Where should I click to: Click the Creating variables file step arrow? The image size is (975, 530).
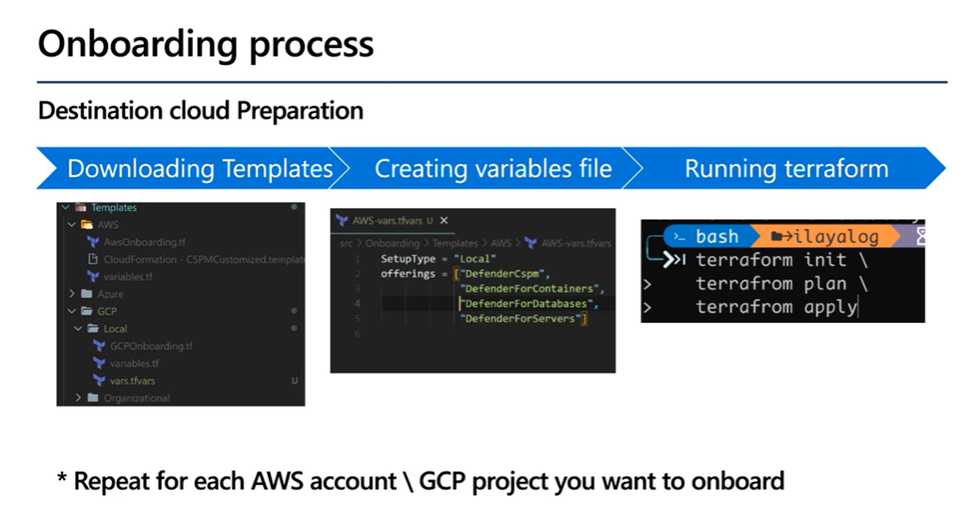[492, 168]
